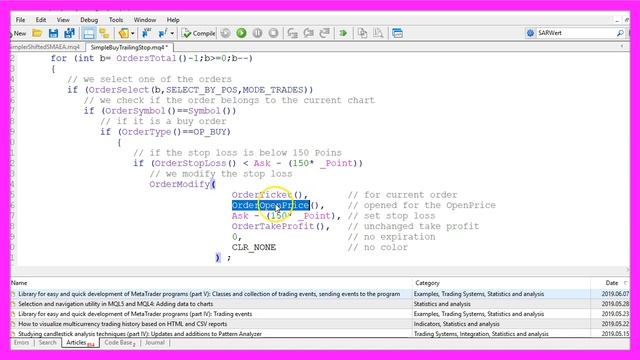Stop debugging with the stop icon

pos(273,33)
